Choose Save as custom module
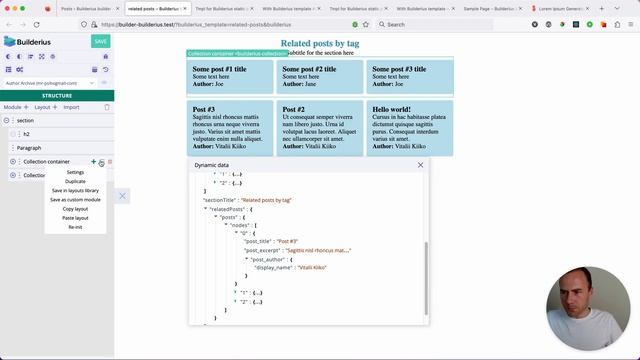Screen dimensions: 640x360 [x=75, y=200]
